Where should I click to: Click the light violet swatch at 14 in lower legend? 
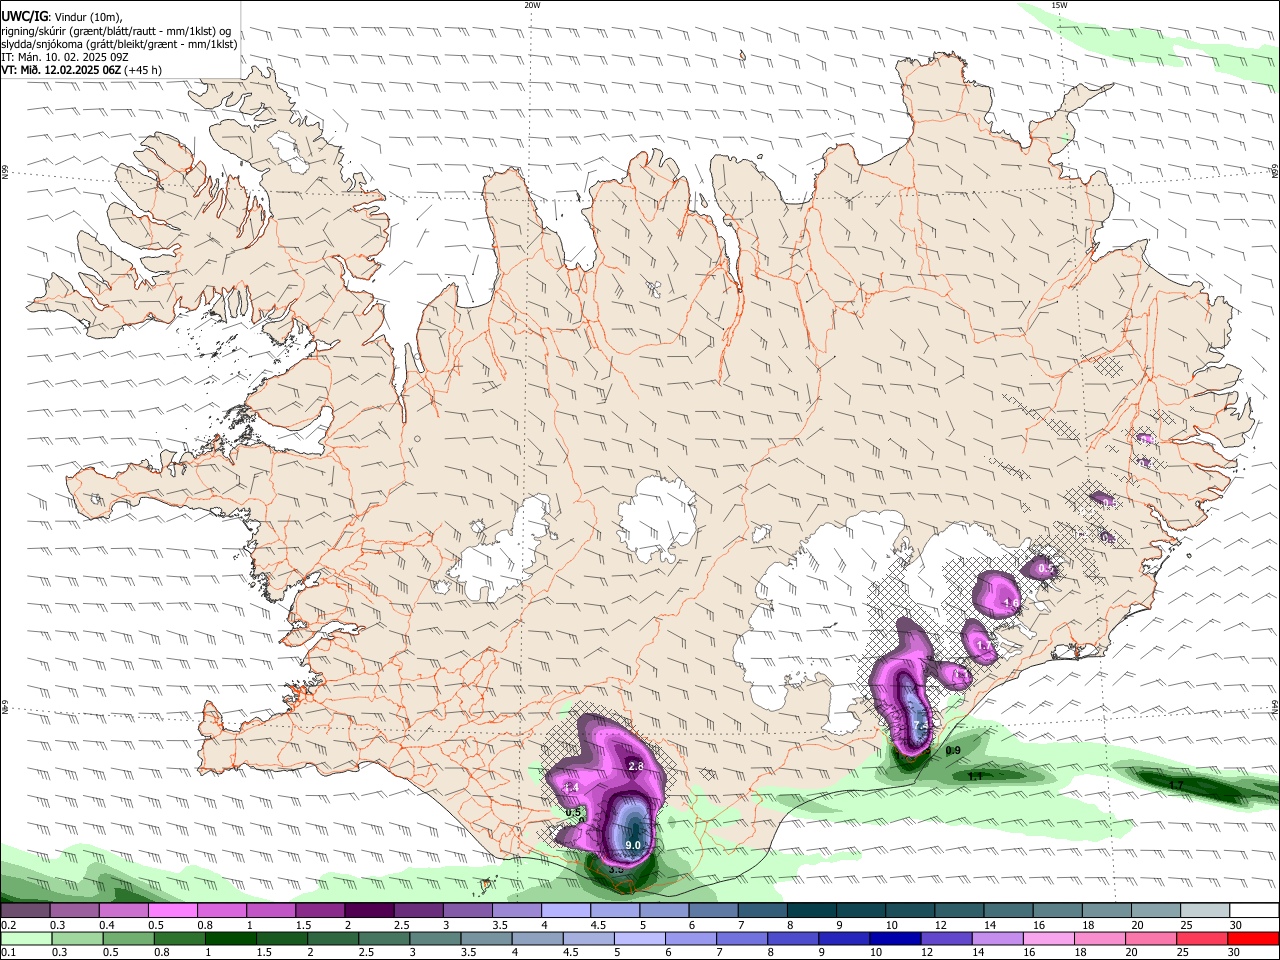[997, 938]
